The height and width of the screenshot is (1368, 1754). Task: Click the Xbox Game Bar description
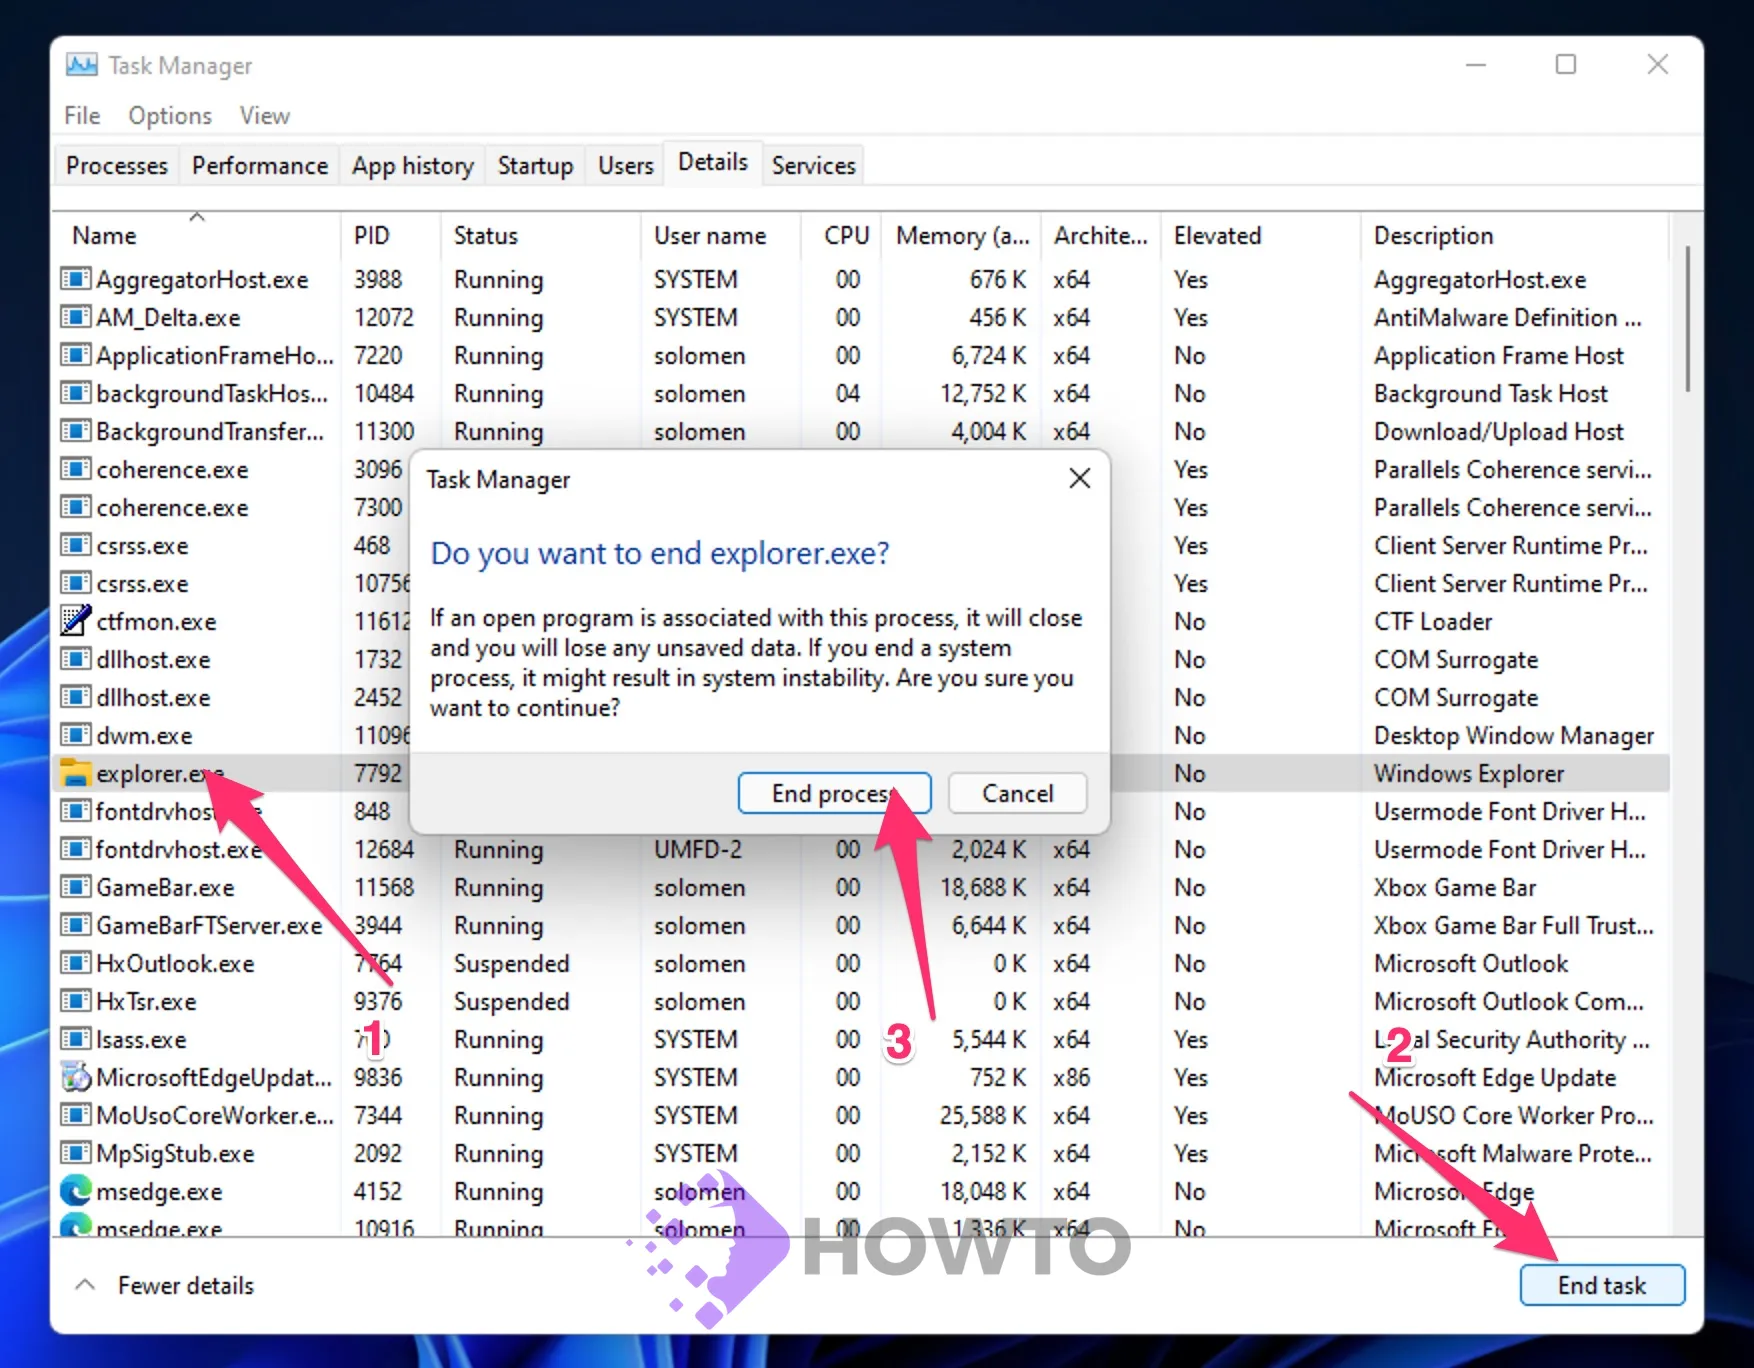pos(1455,887)
